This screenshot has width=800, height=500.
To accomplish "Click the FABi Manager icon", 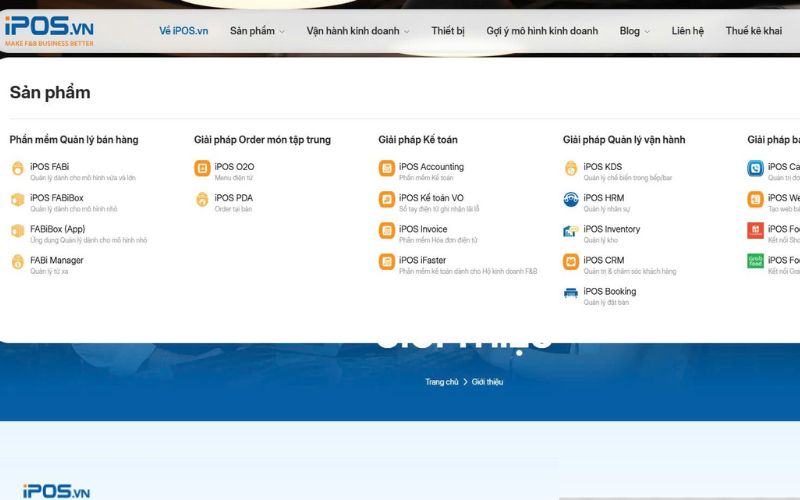I will 17,262.
